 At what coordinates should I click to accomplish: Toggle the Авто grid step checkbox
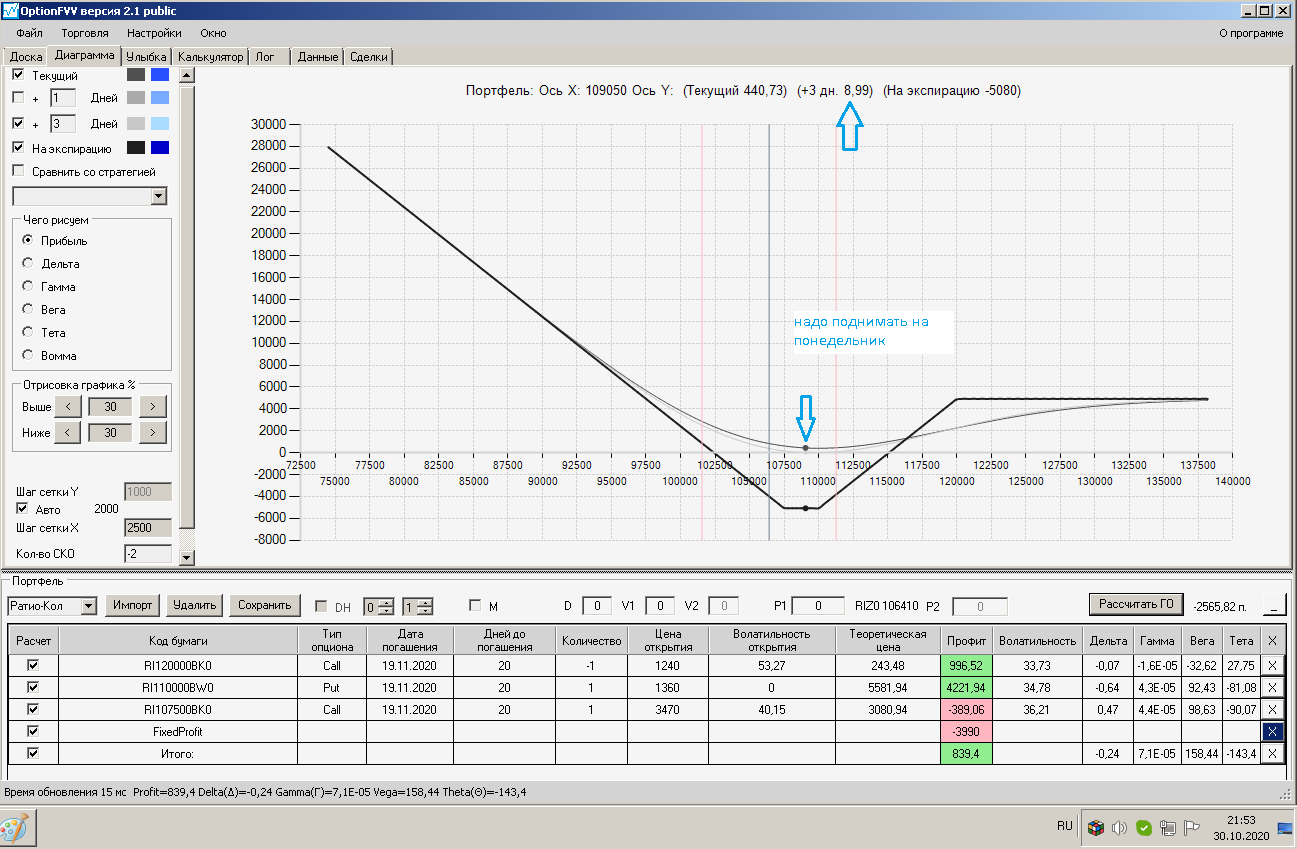tap(23, 509)
